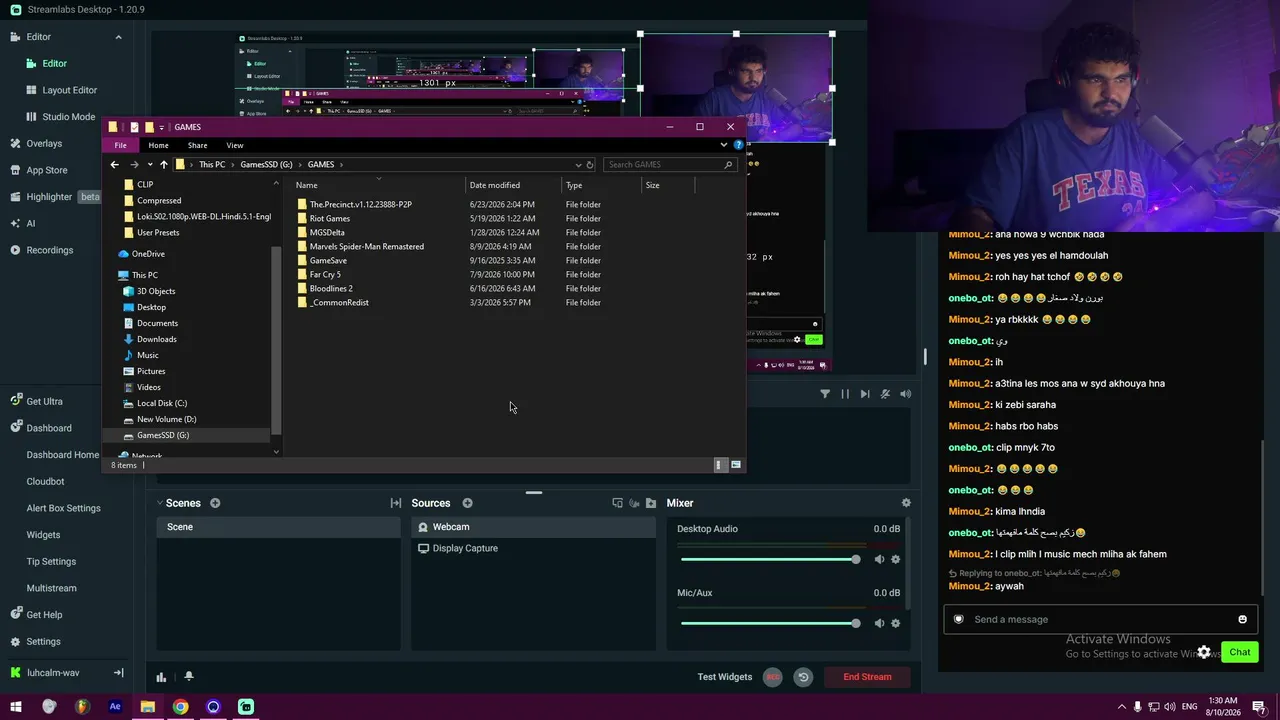Select the Webcam source
Viewport: 1280px width, 720px height.
(x=534, y=527)
